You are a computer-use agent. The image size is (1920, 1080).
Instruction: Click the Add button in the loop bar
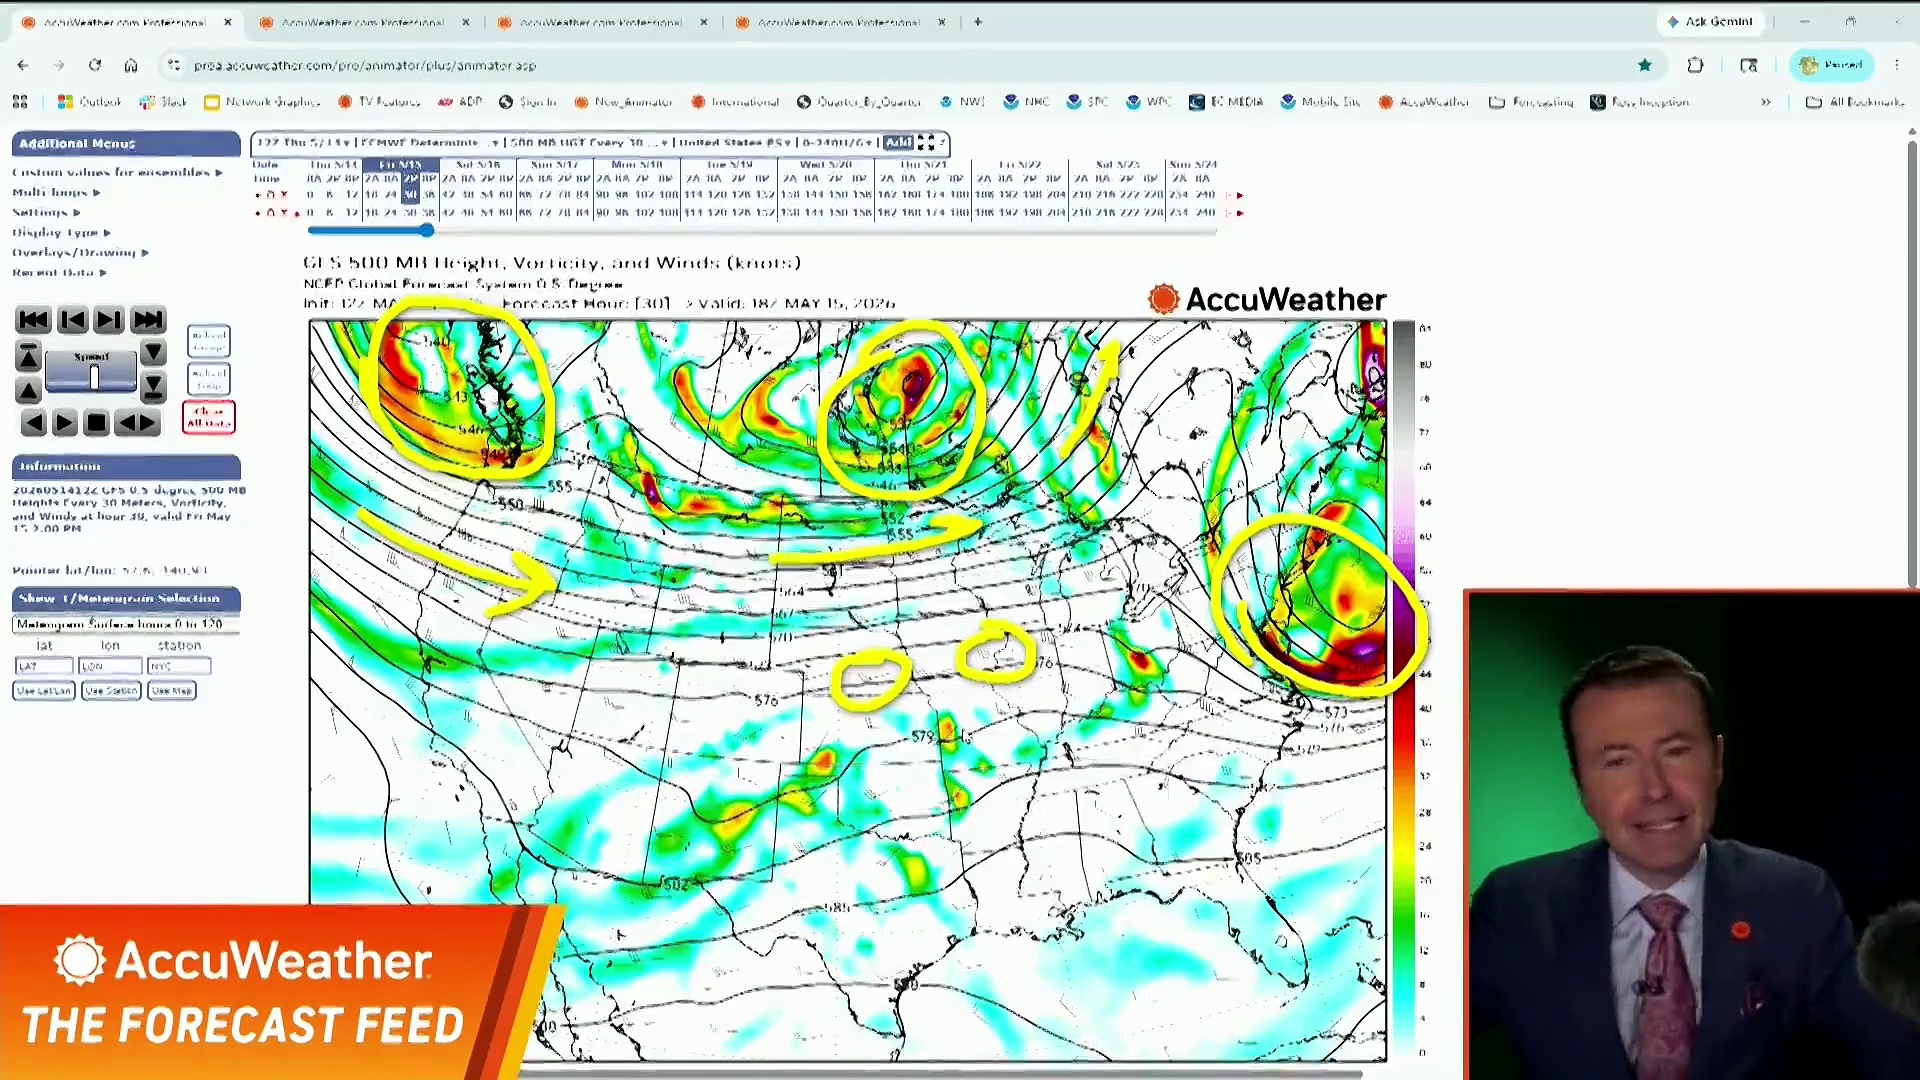(898, 143)
